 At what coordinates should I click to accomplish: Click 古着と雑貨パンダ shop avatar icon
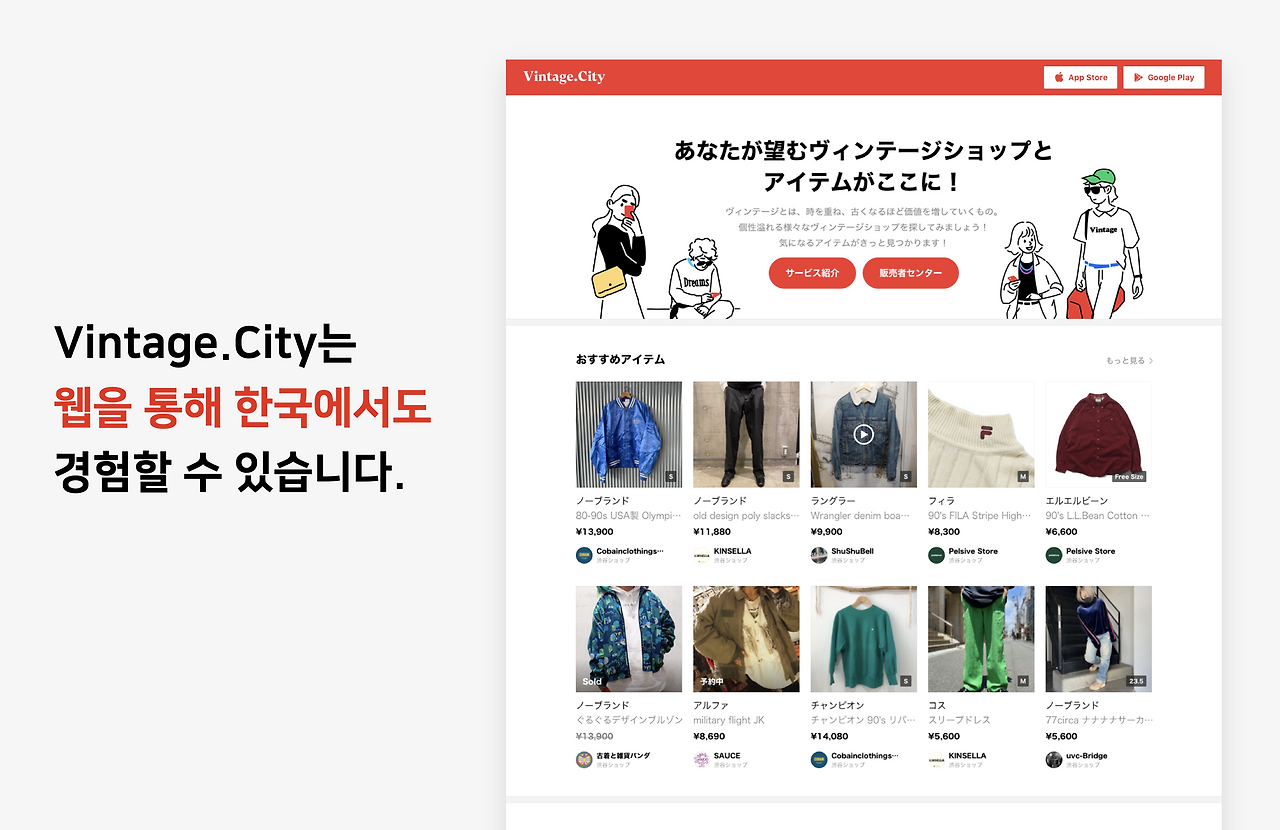[x=584, y=760]
